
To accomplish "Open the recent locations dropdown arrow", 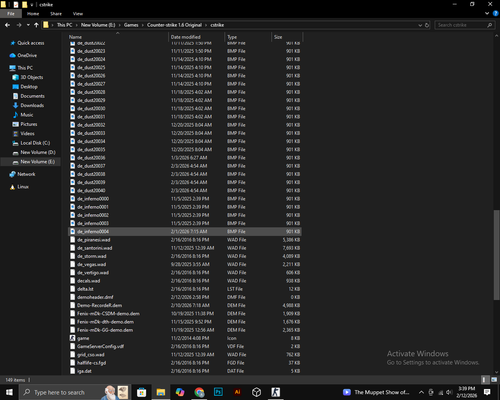I will 28,25.
